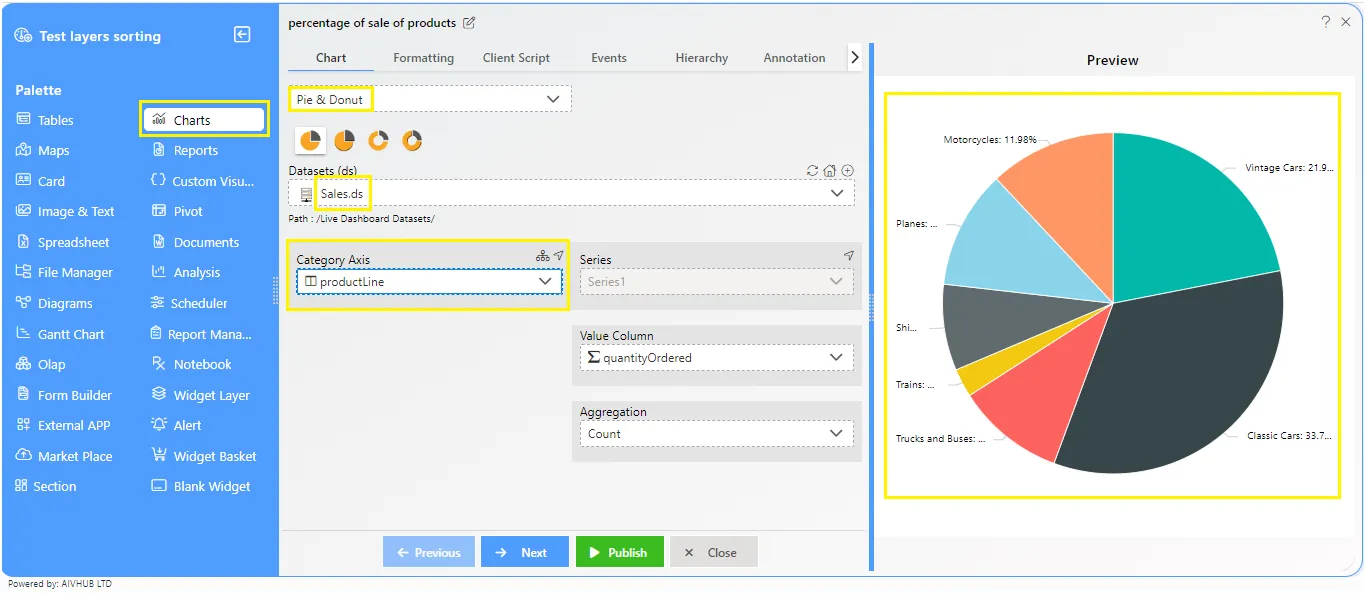The width and height of the screenshot is (1366, 594).
Task: Click the refresh datasets icon
Action: pyautogui.click(x=812, y=171)
